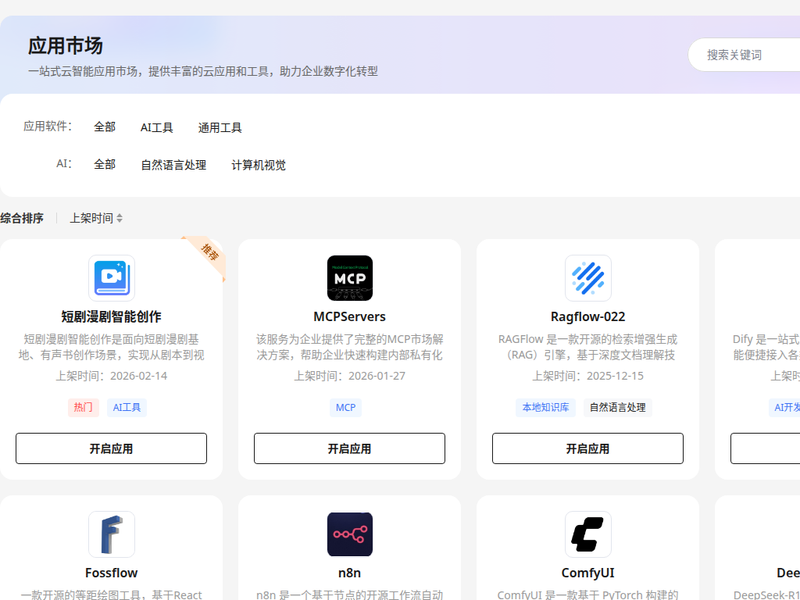Click the MCP tag on MCPServers card
The height and width of the screenshot is (600, 800).
pos(345,407)
